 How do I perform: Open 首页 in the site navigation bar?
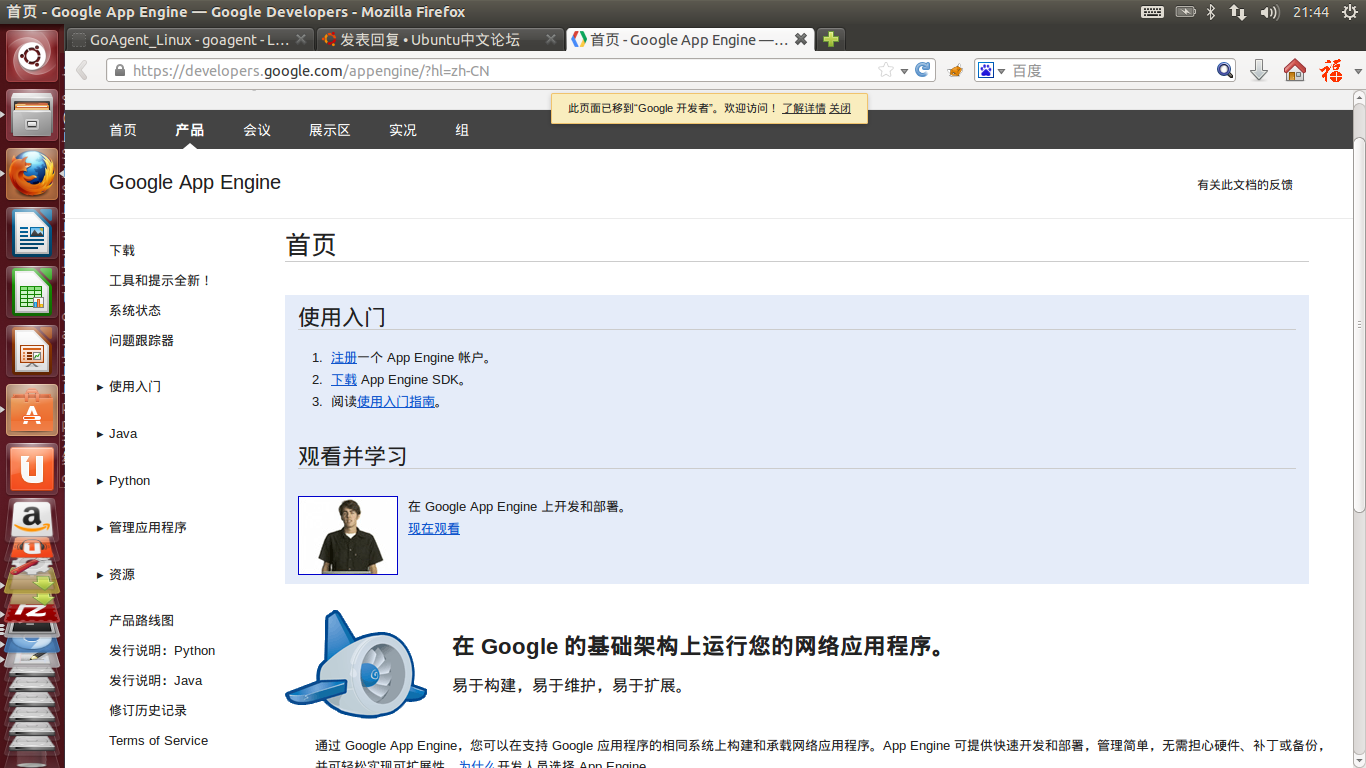pos(123,130)
